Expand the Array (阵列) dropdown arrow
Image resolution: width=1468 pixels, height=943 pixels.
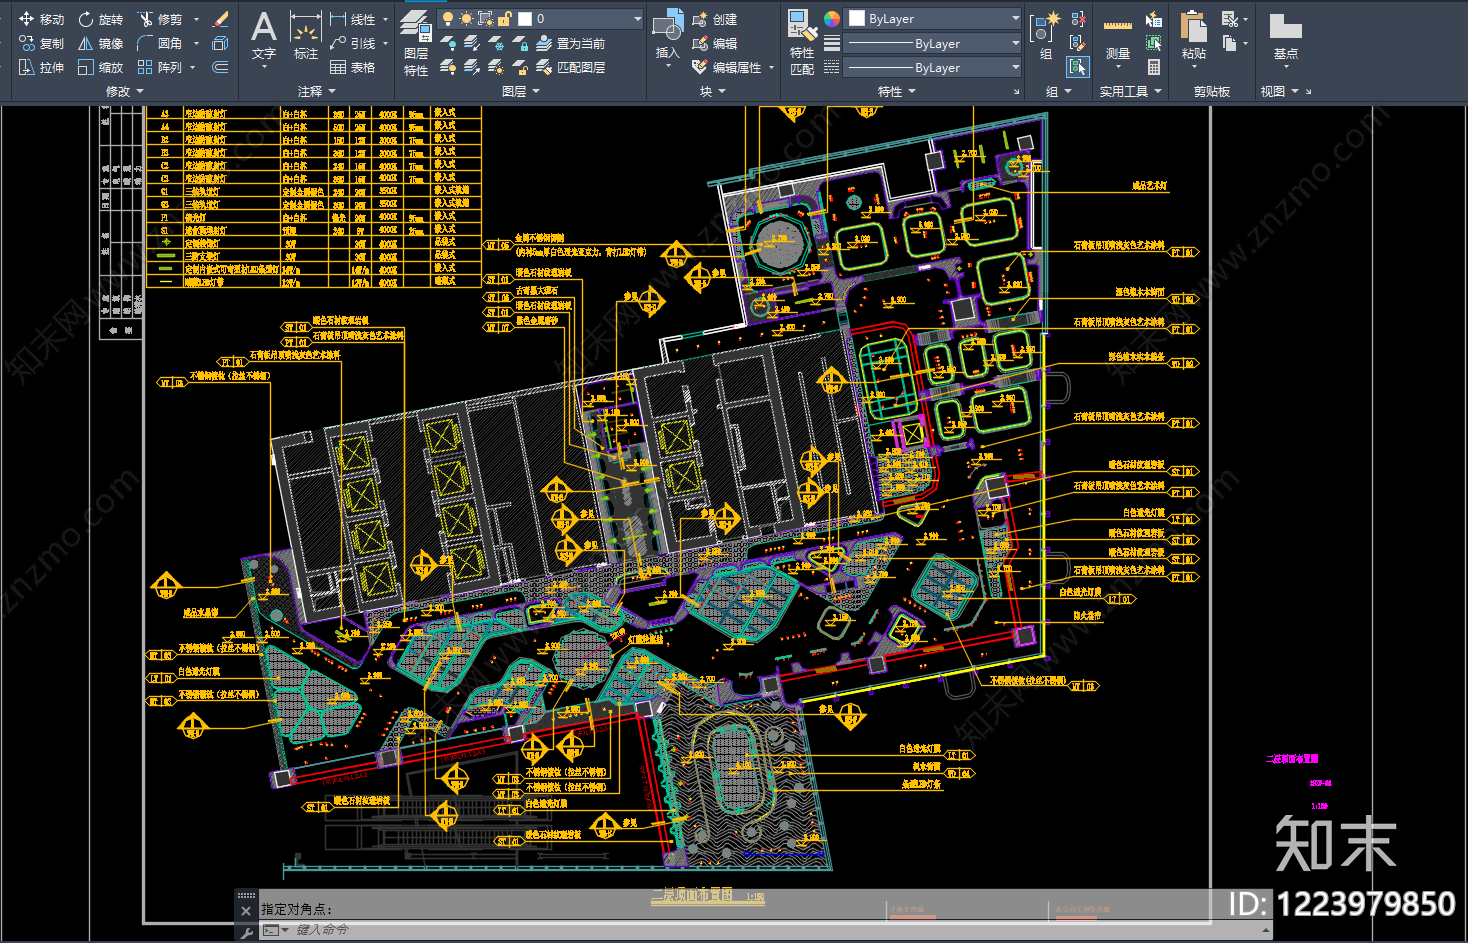192,67
